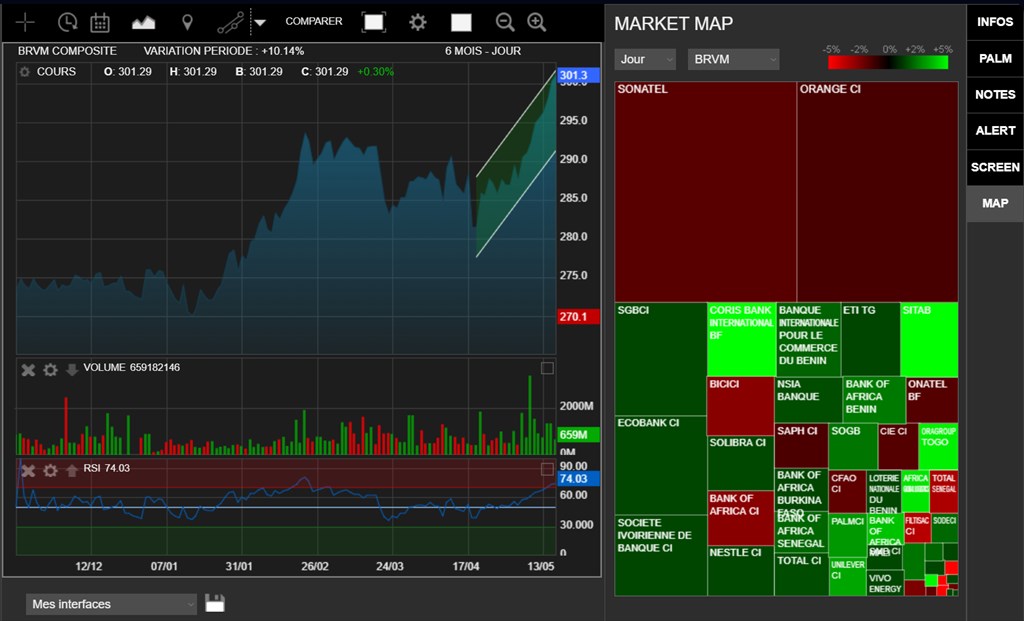The image size is (1024, 621).
Task: Move the VOLUME panel down
Action: tap(72, 370)
